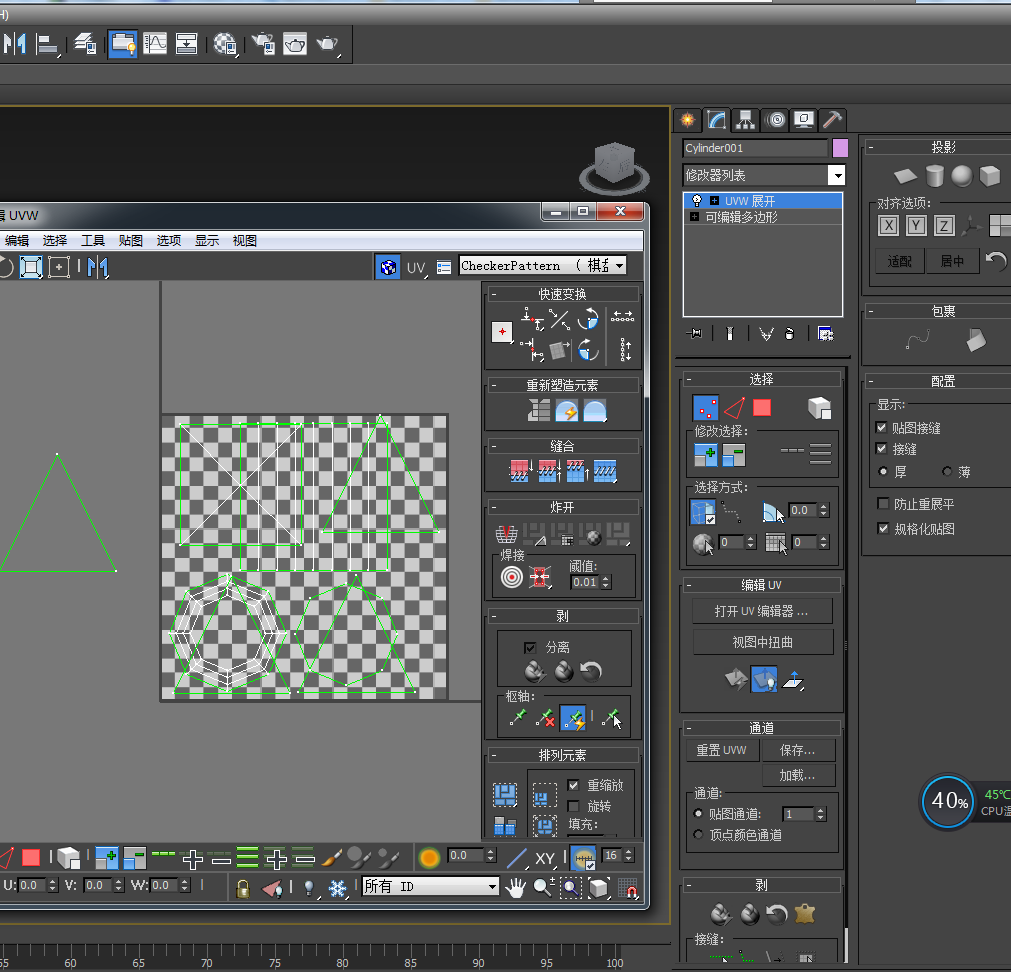Image resolution: width=1011 pixels, height=972 pixels.
Task: Uncheck the 贴图接缝 checkbox
Action: tap(883, 427)
